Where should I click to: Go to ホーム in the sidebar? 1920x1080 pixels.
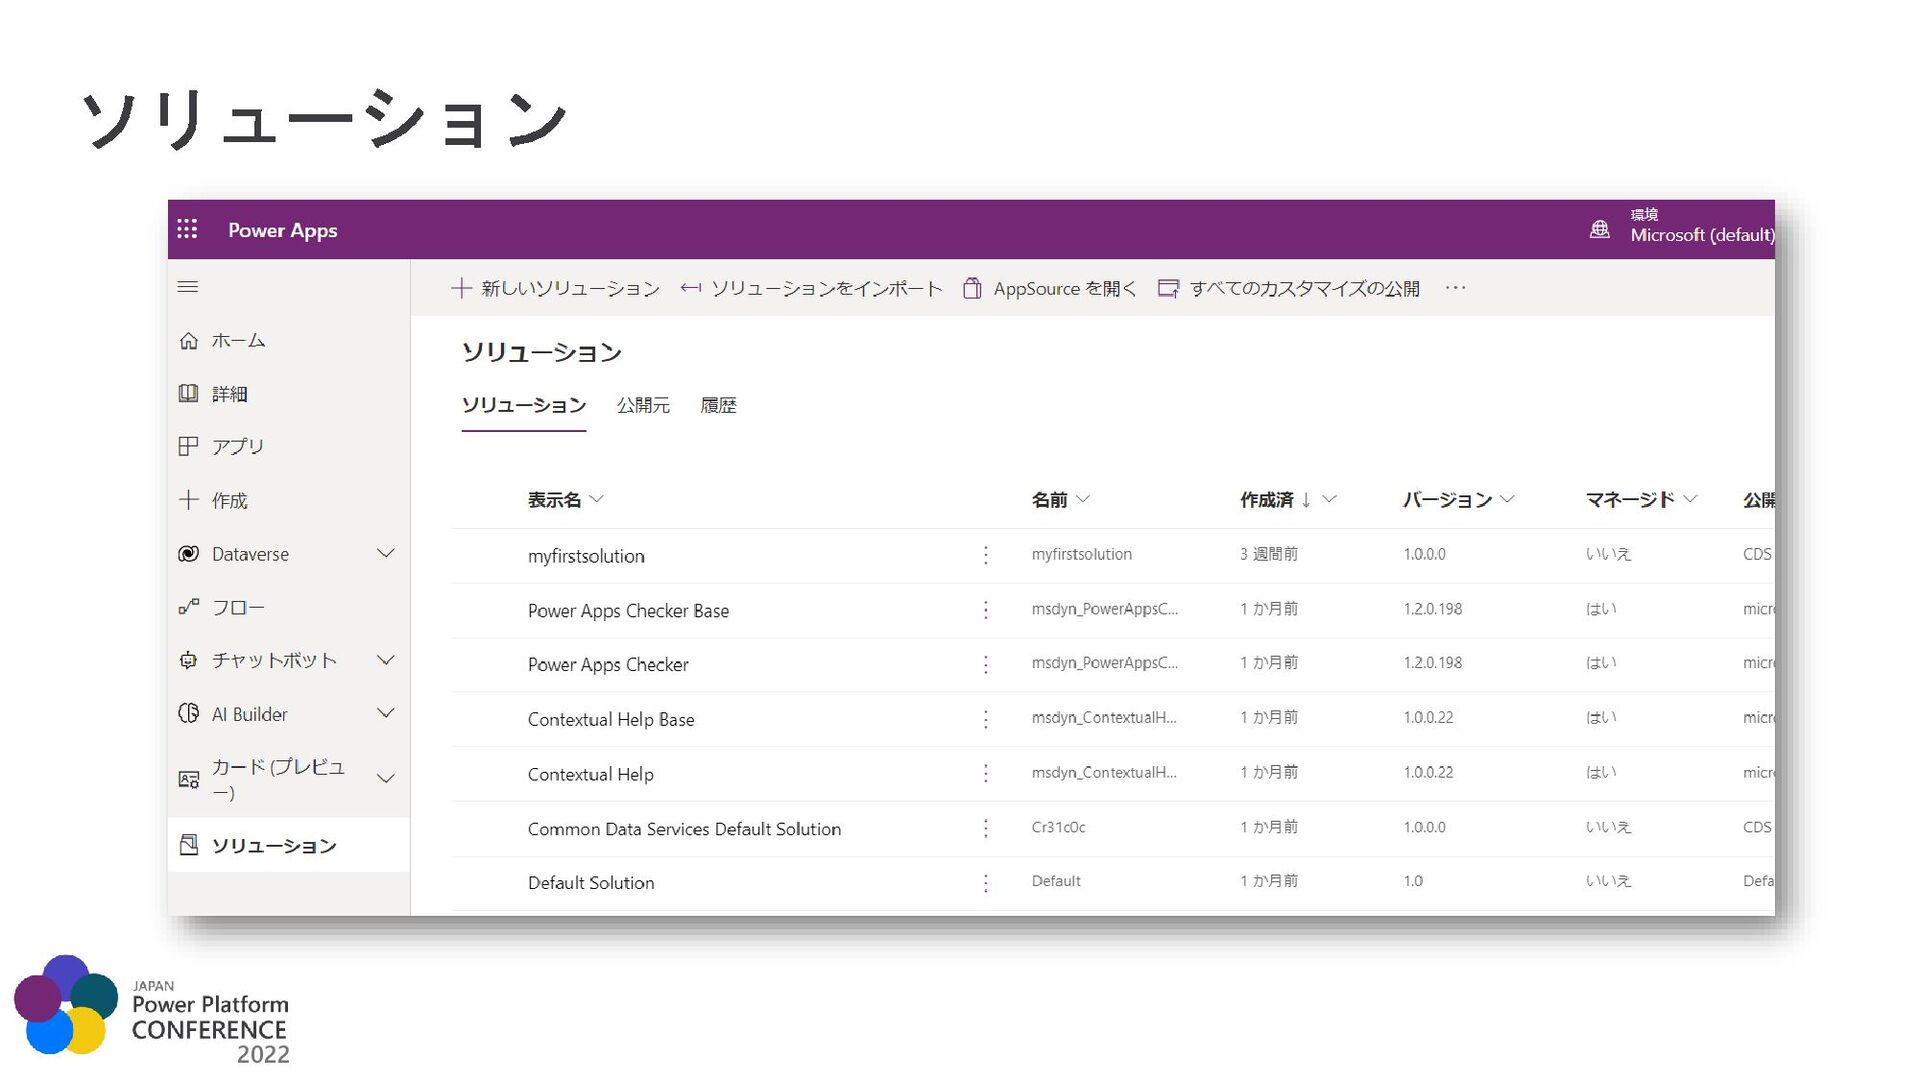(x=288, y=340)
